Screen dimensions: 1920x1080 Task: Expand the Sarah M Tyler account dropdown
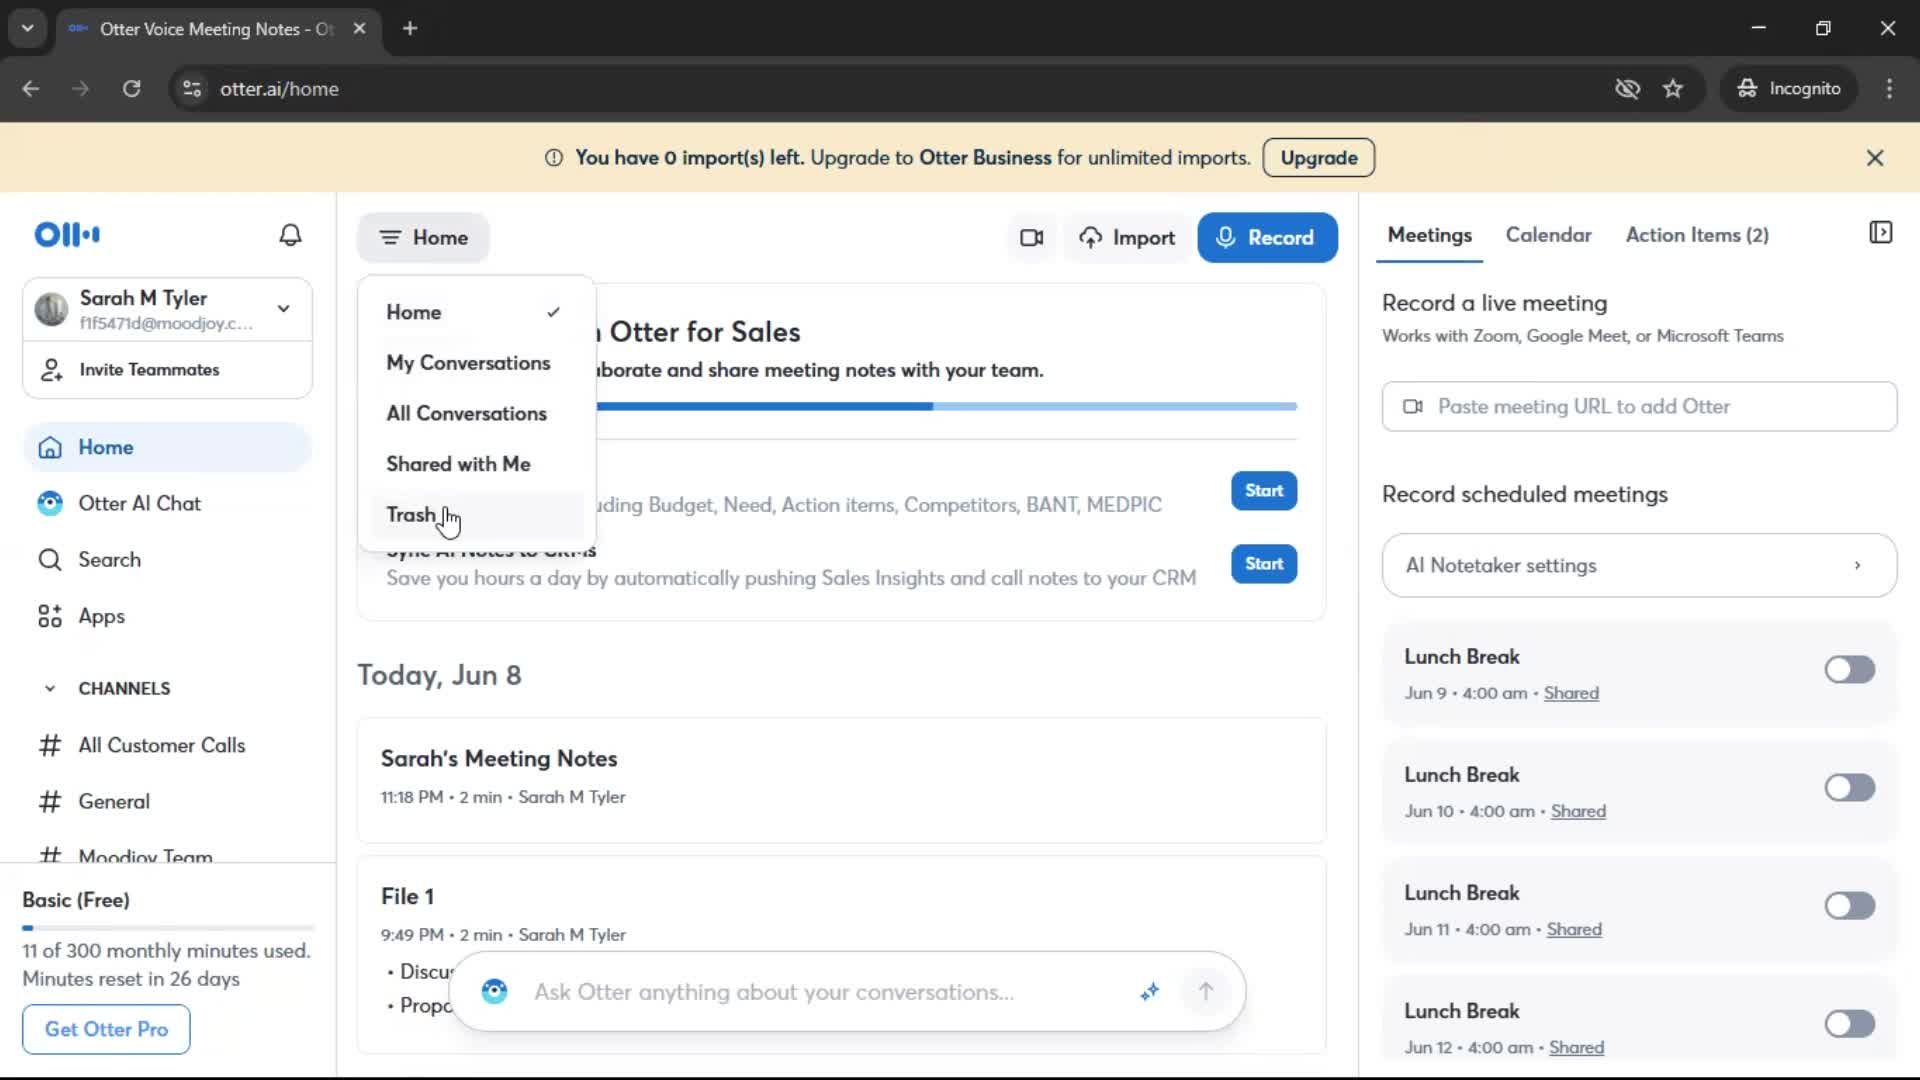(x=284, y=309)
